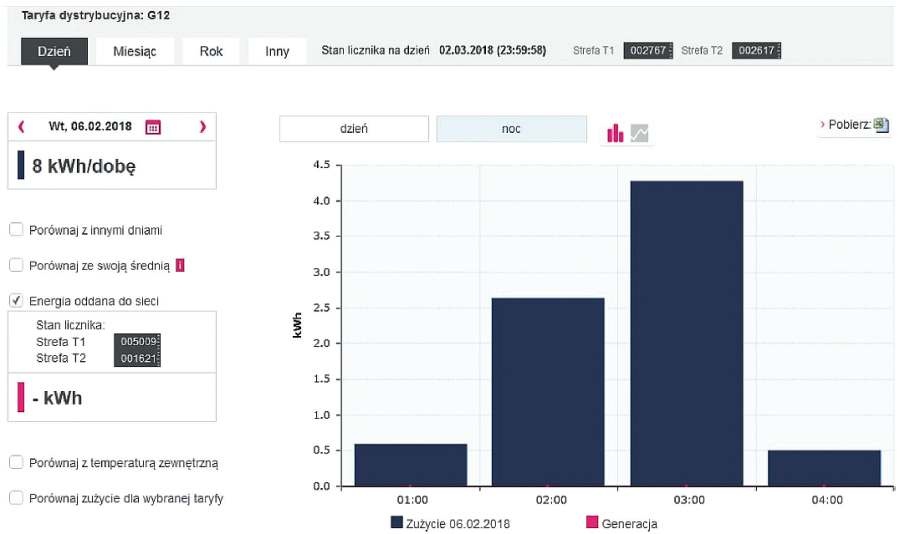The width and height of the screenshot is (900, 534).
Task: Uncheck Energia oddana do sieci
Action: [16, 300]
